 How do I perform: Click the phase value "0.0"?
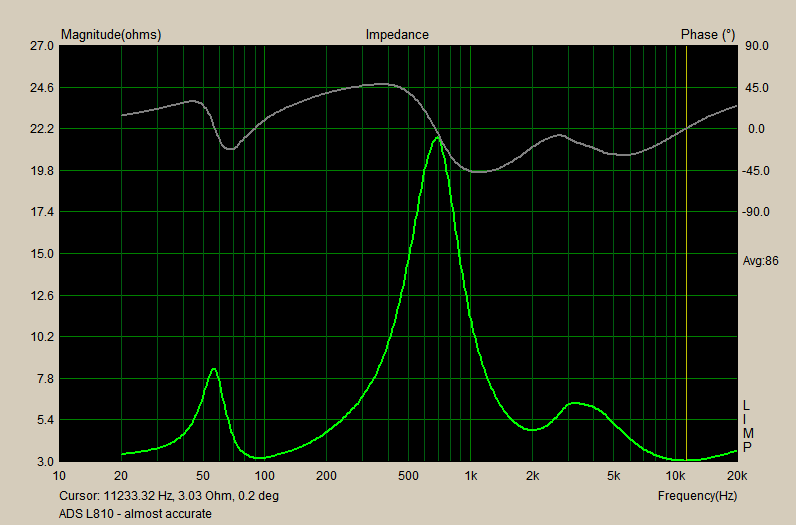(x=756, y=129)
